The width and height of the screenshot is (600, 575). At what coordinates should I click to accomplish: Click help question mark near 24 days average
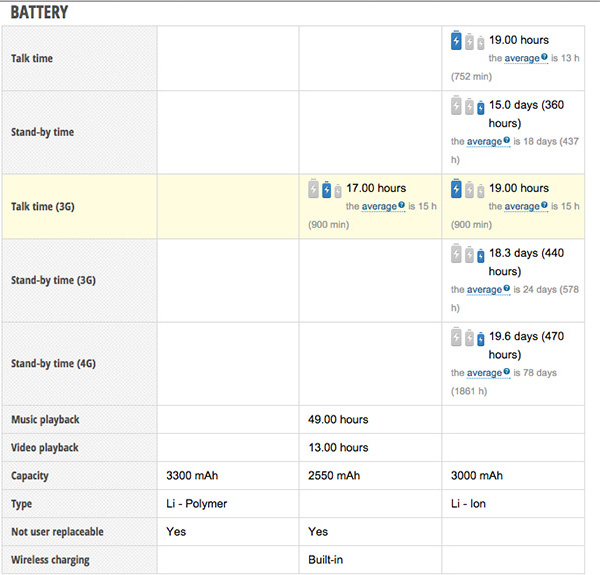pos(506,290)
